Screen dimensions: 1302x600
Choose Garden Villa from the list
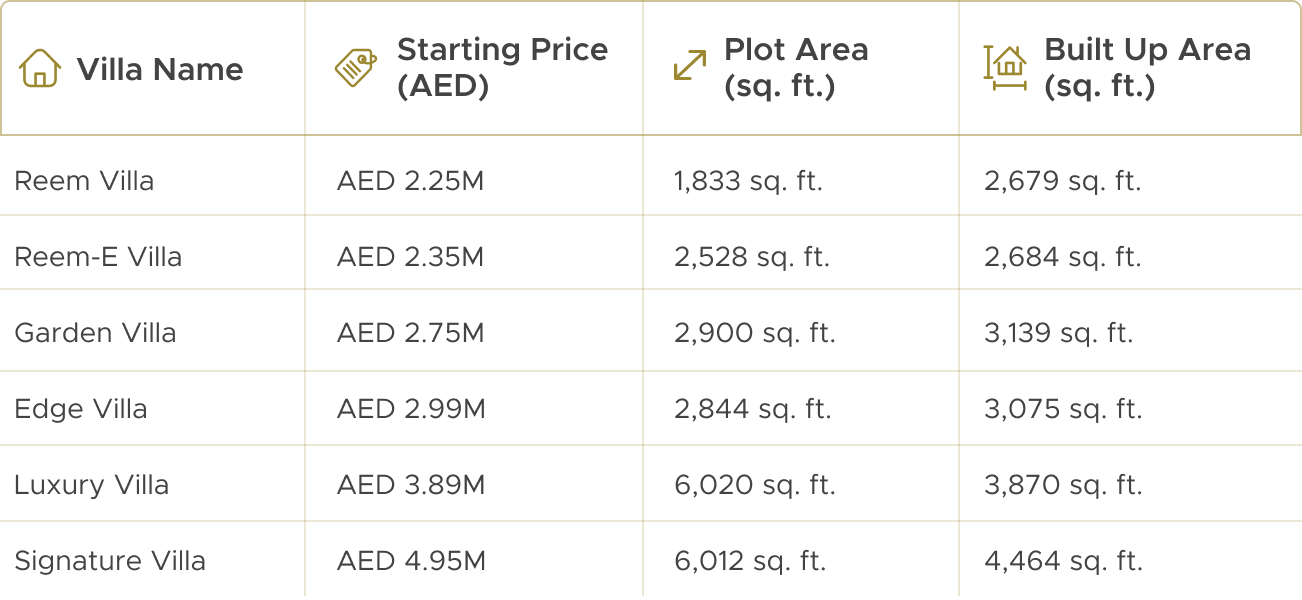(x=95, y=333)
